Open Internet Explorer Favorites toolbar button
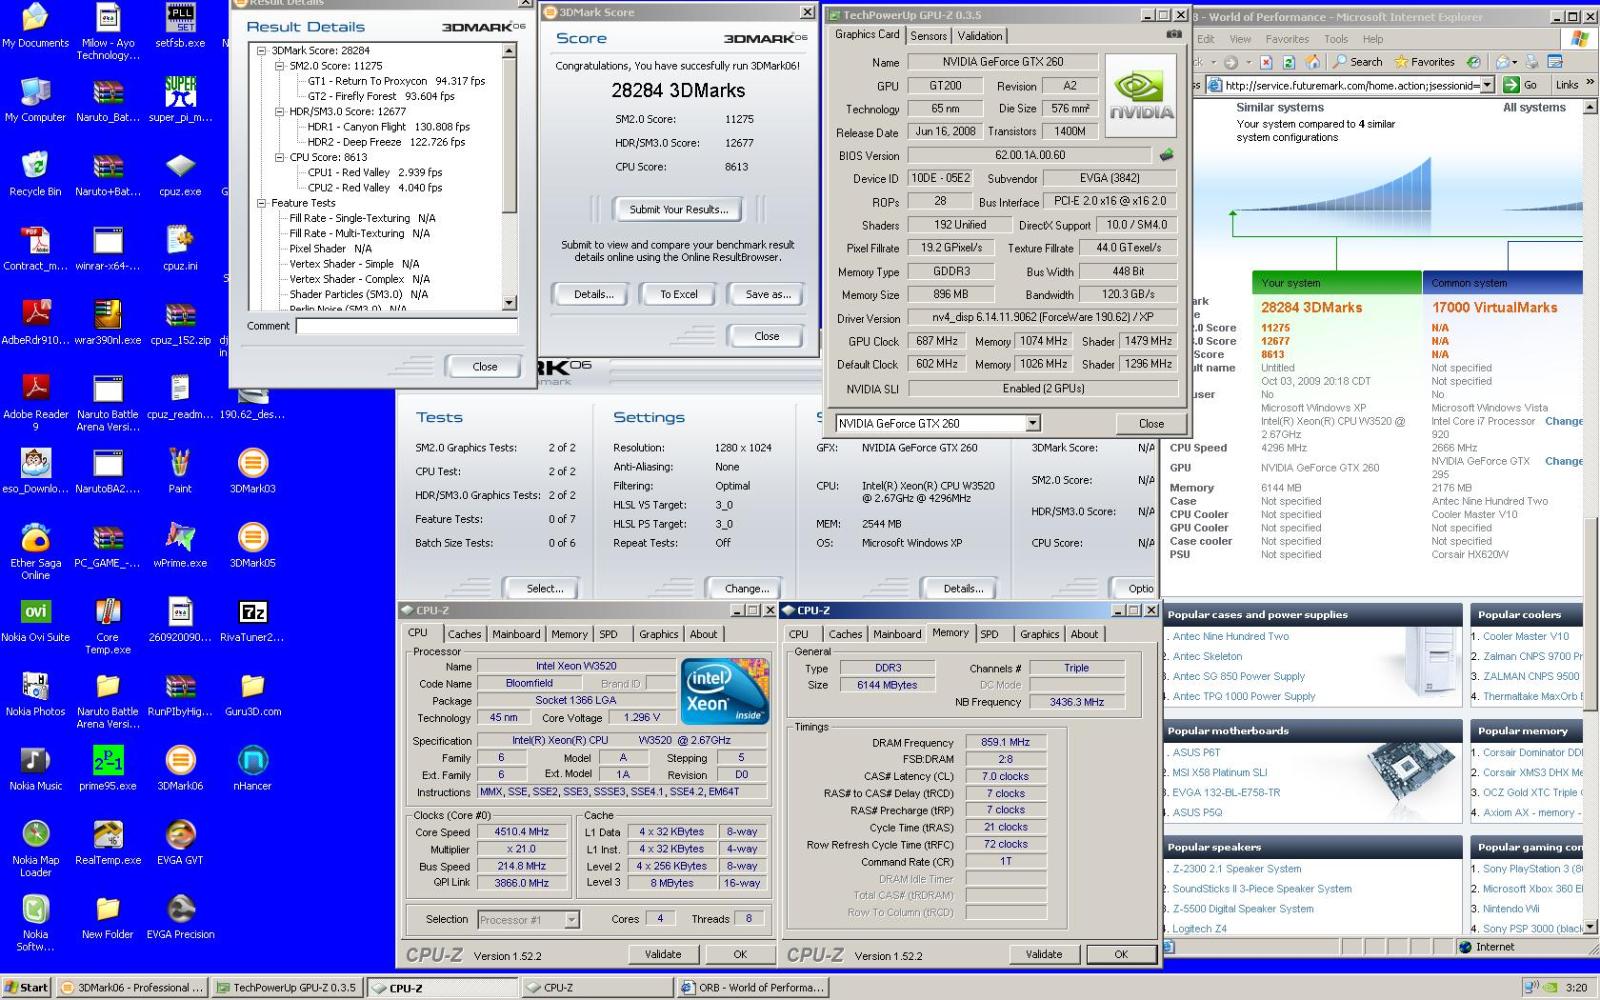Viewport: 1600px width, 1000px height. coord(1425,61)
